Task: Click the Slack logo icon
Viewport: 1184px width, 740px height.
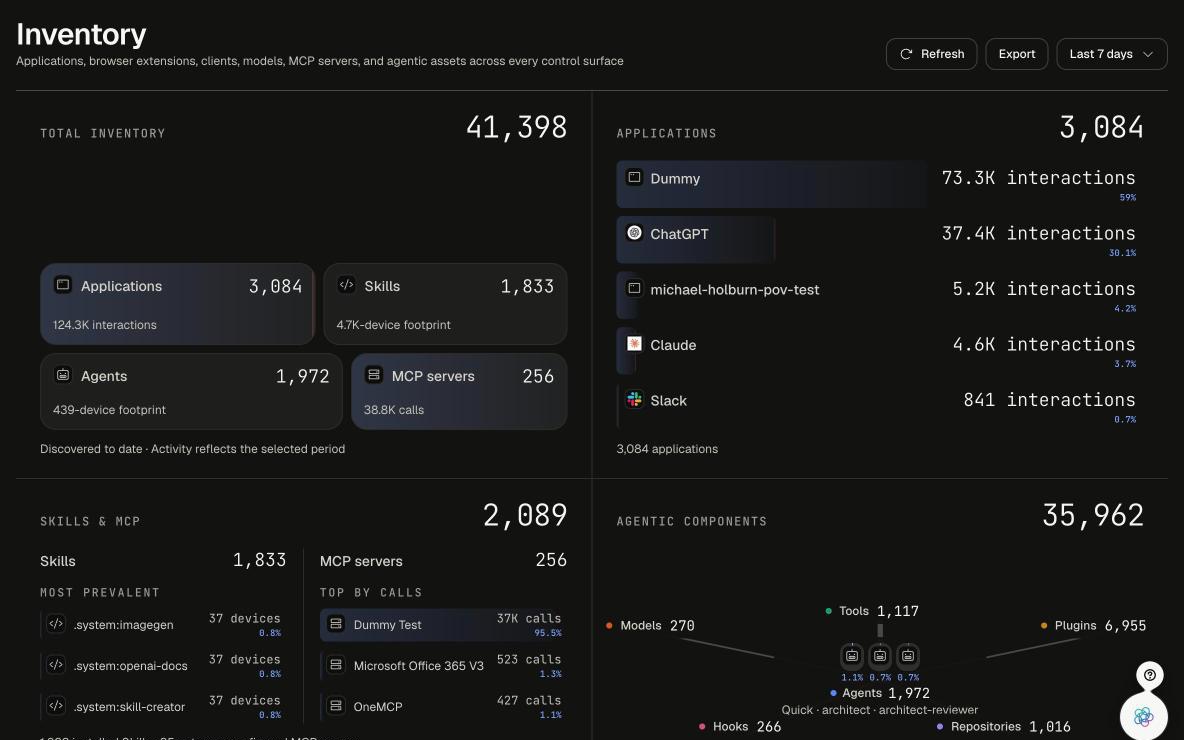Action: tap(634, 399)
